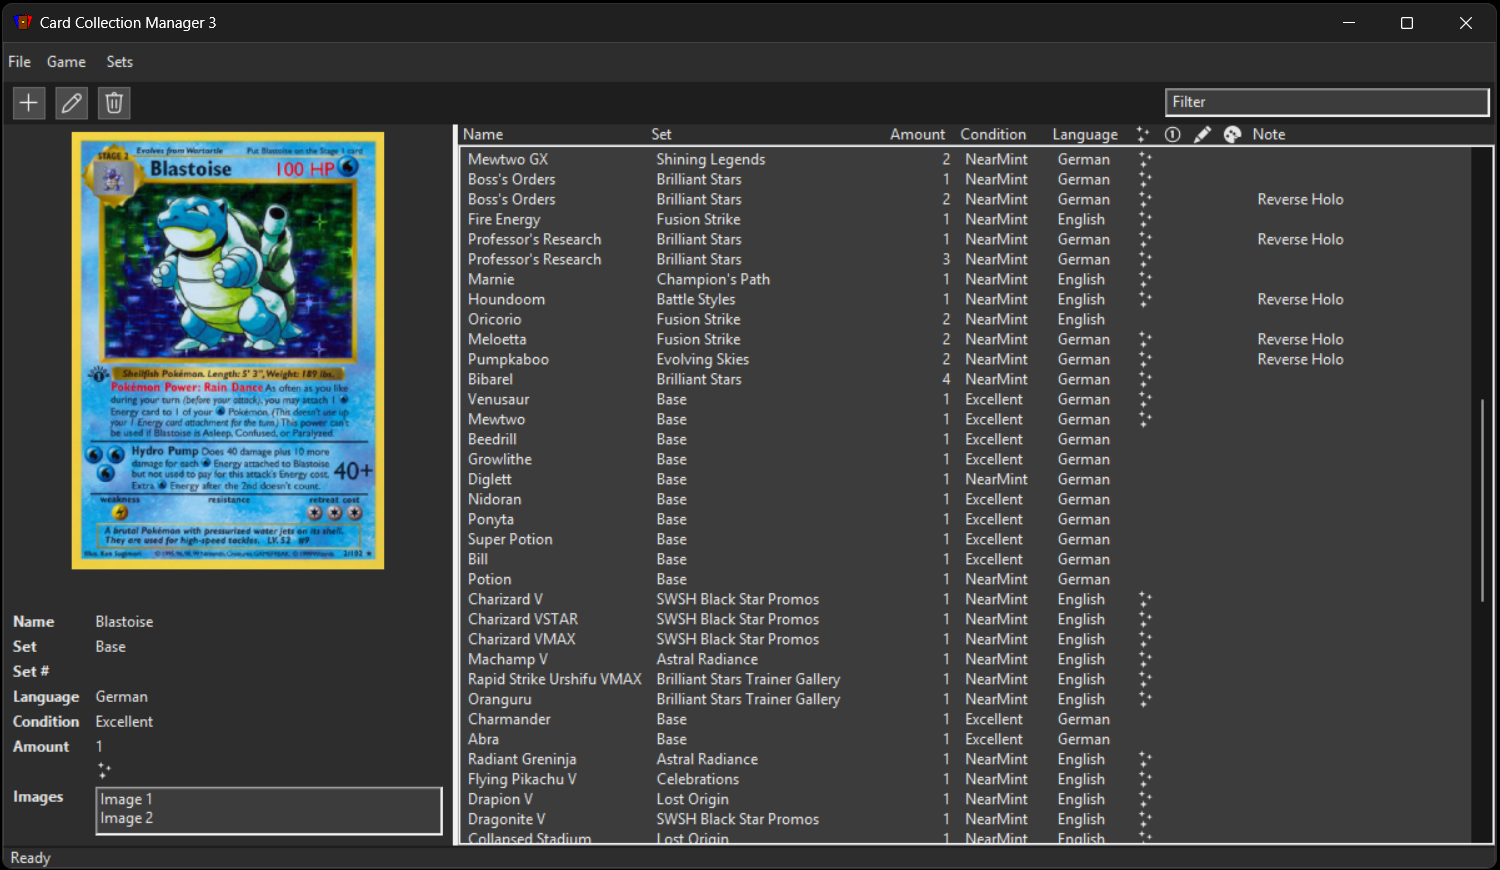Sort the list by the Name column header
This screenshot has height=870, width=1500.
[483, 134]
